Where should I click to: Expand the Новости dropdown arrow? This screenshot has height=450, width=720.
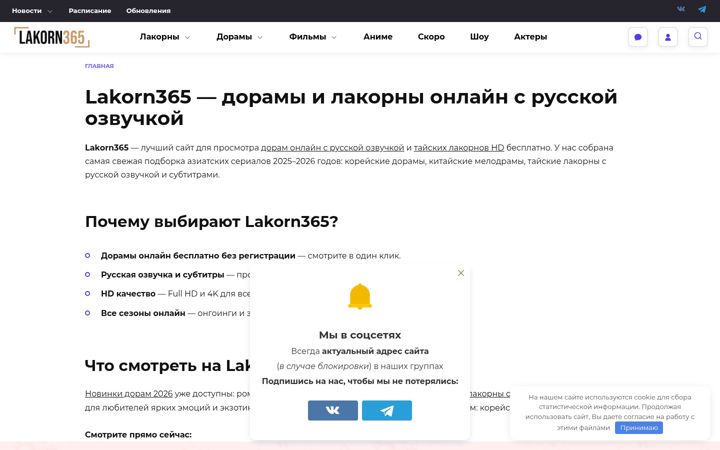[50, 11]
